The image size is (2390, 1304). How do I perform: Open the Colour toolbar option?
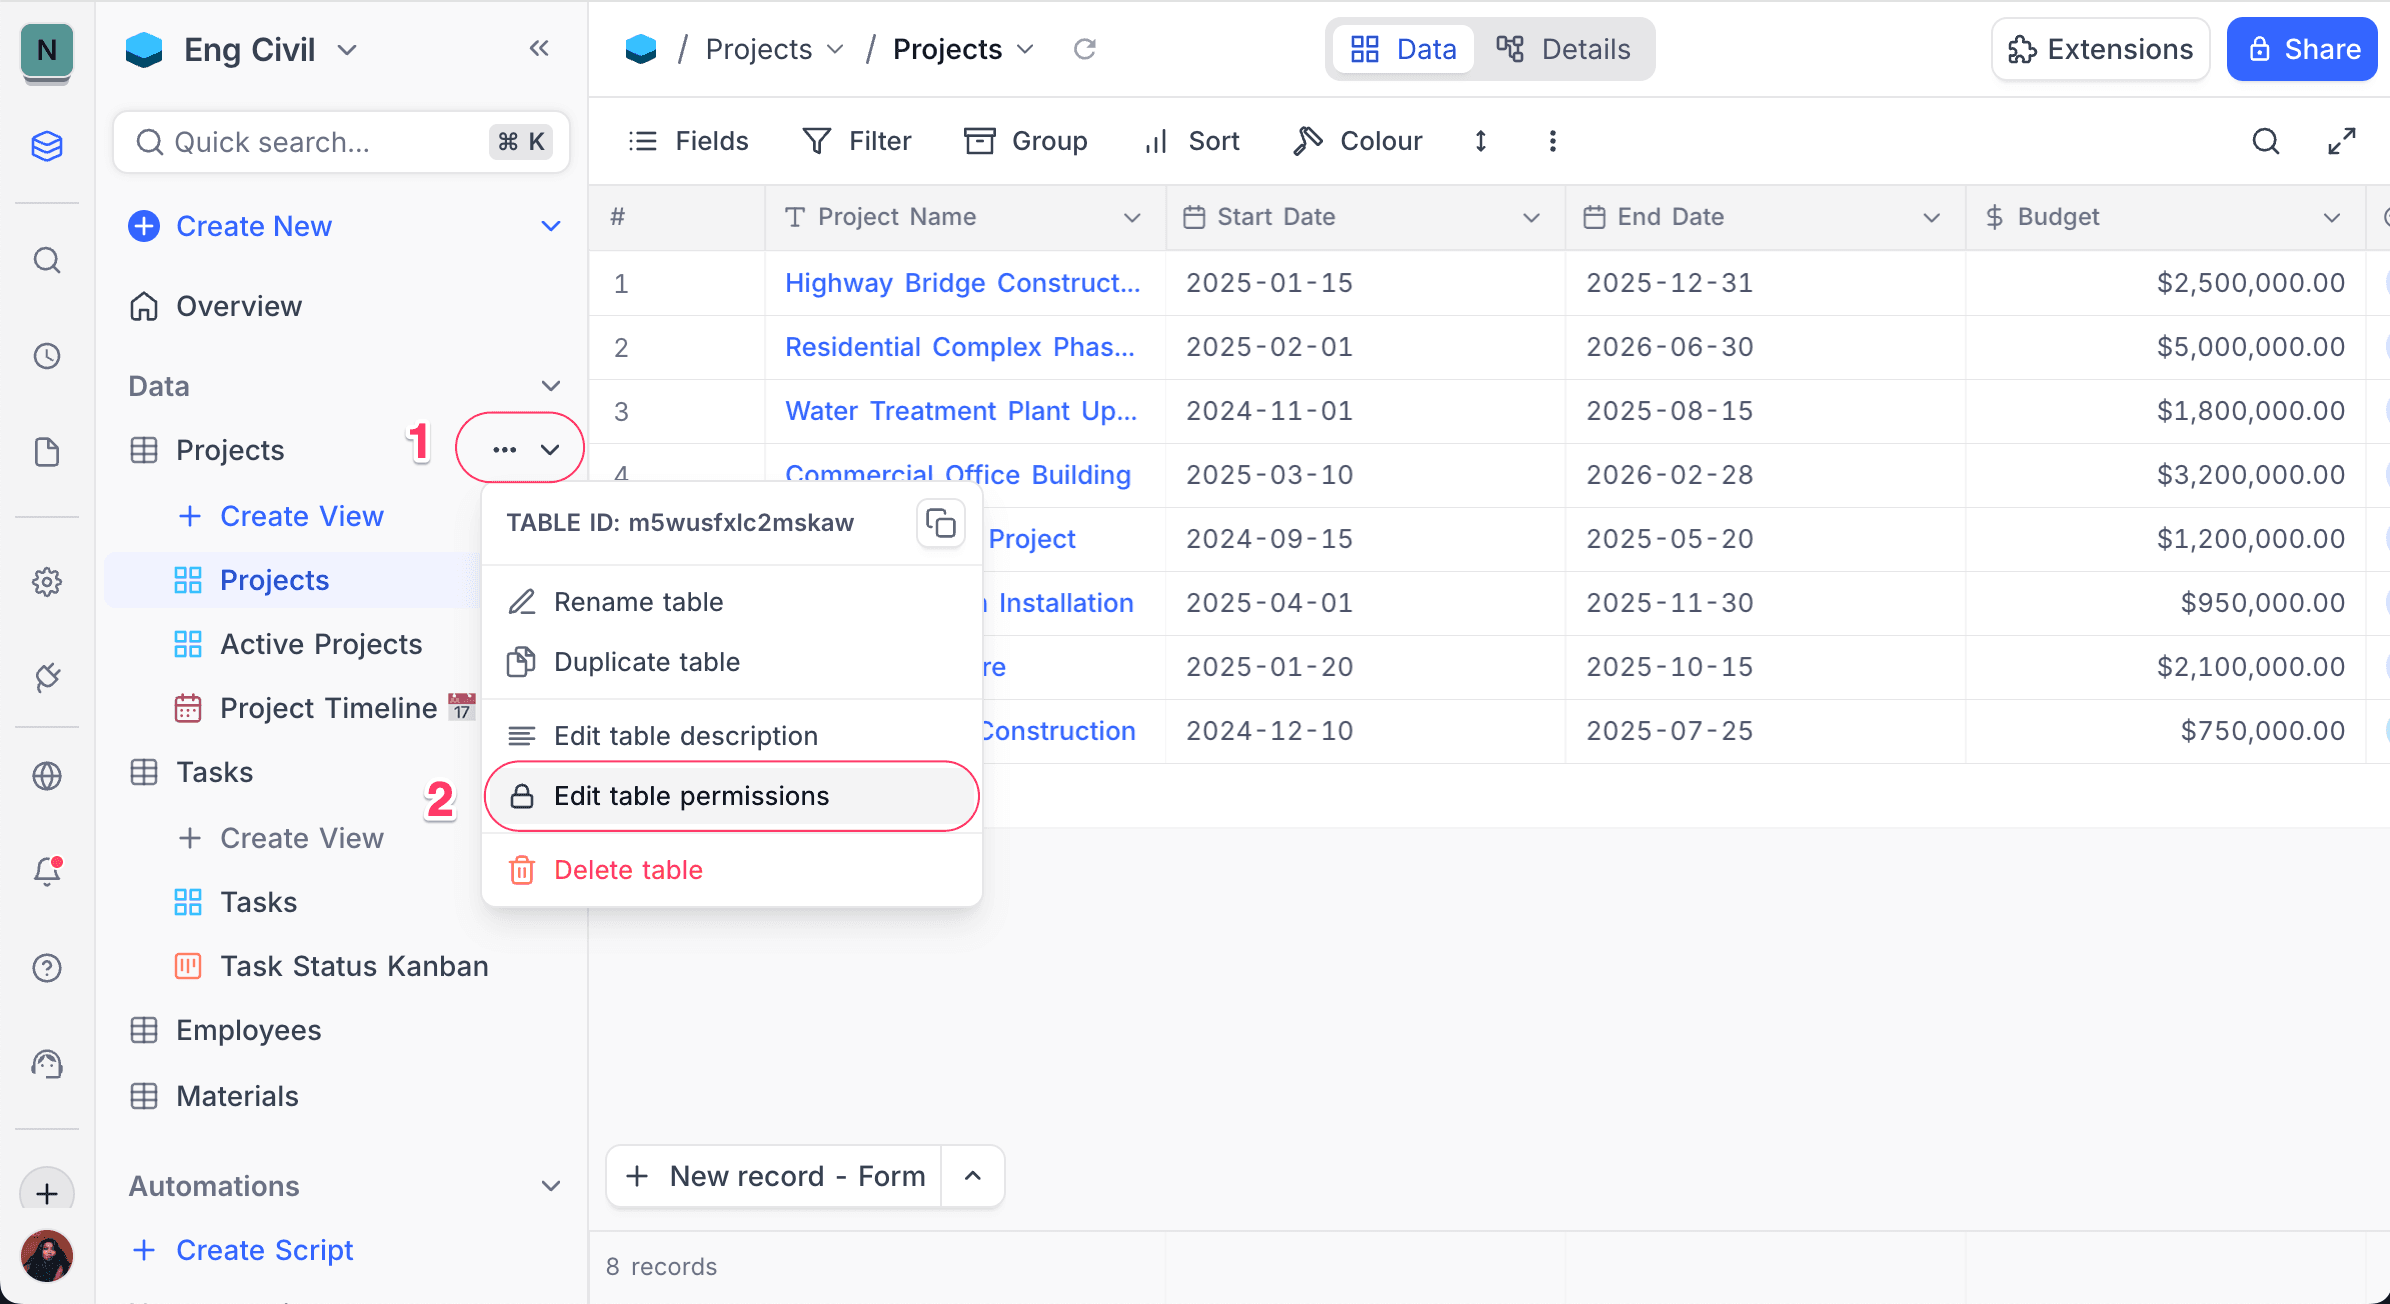click(x=1357, y=141)
